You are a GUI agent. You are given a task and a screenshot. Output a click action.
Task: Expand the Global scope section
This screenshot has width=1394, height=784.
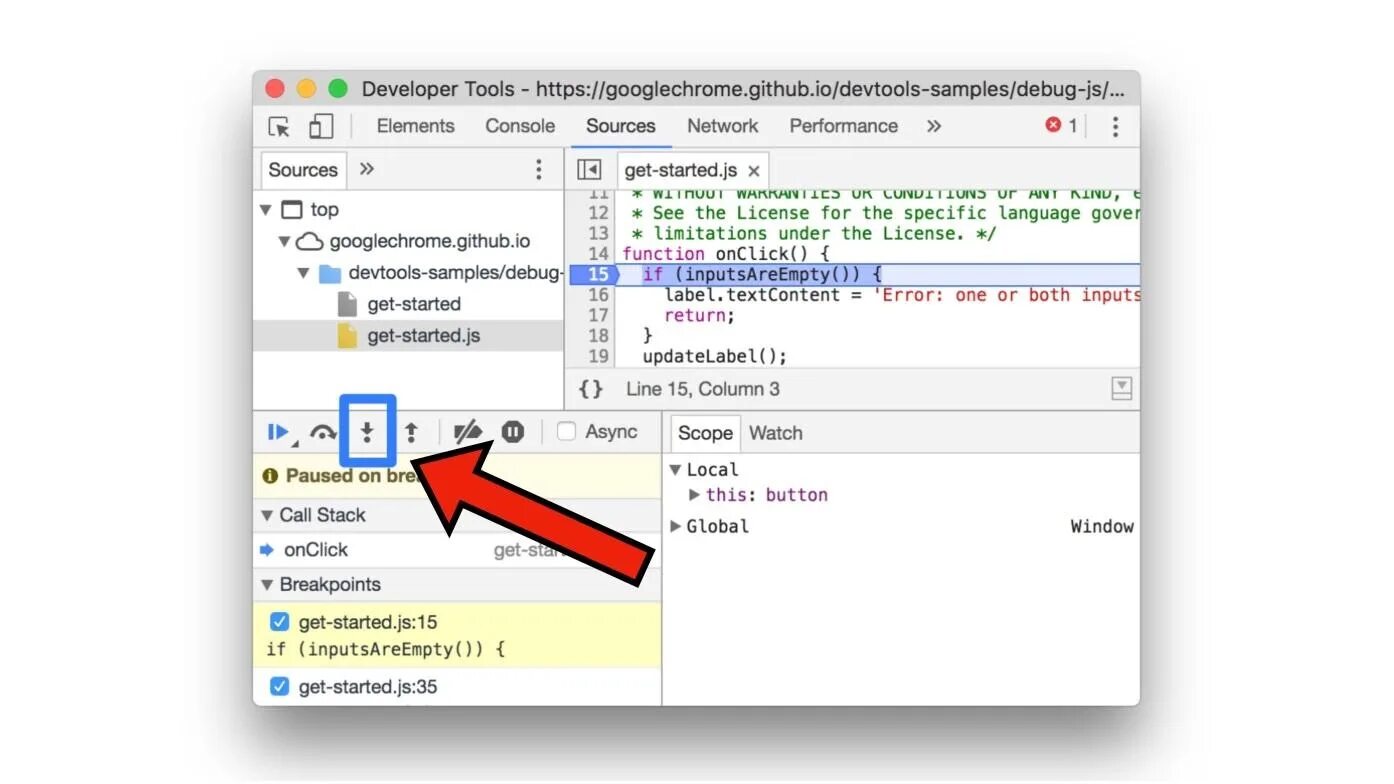[x=676, y=527]
